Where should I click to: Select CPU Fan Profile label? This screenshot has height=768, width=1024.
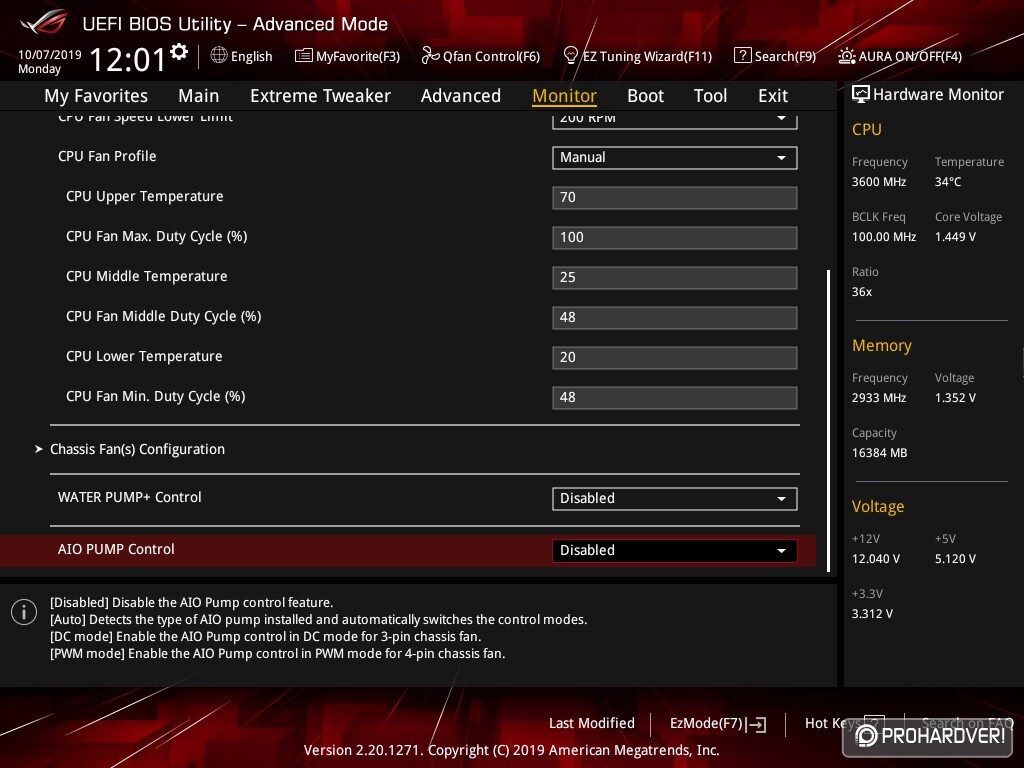coord(107,156)
